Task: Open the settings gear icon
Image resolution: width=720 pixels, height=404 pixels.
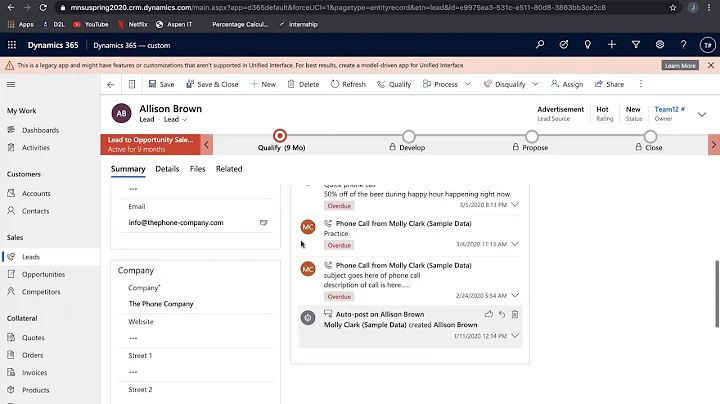Action: pos(660,45)
